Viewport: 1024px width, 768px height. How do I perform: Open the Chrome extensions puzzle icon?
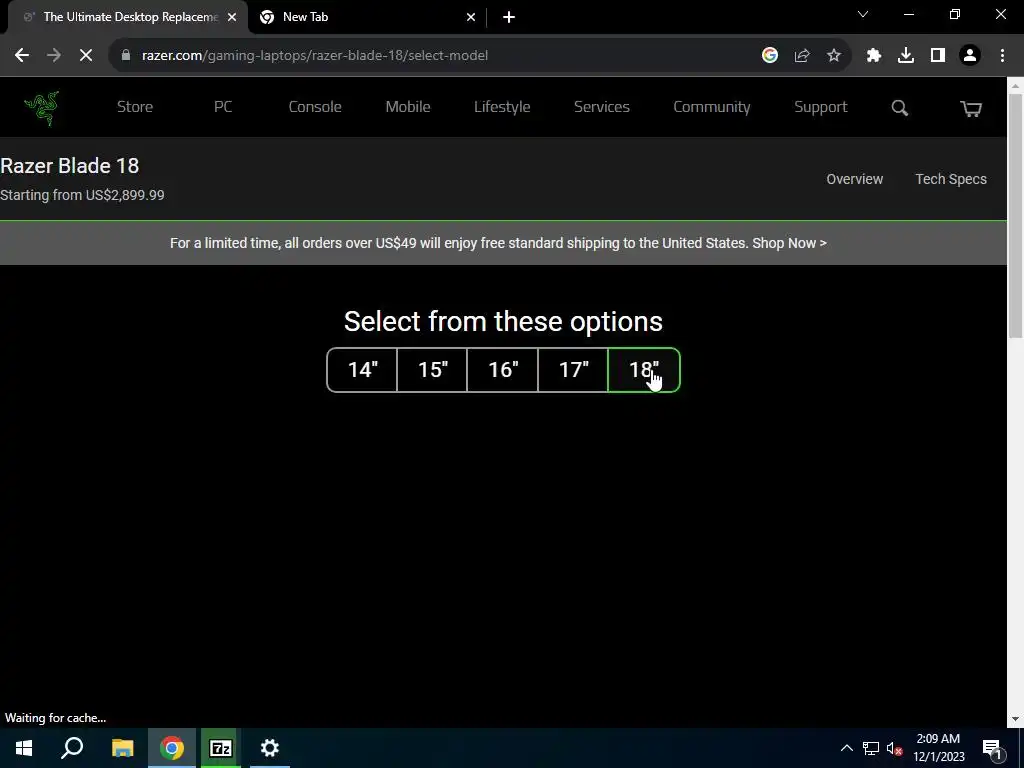pyautogui.click(x=874, y=56)
